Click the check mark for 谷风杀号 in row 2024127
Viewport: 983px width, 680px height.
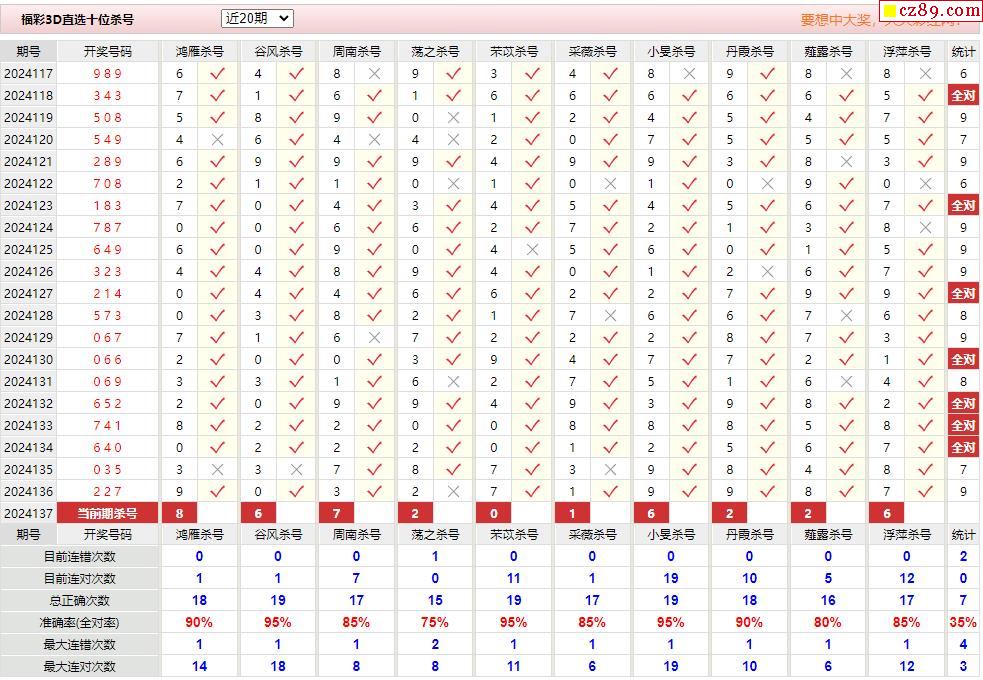pyautogui.click(x=296, y=293)
